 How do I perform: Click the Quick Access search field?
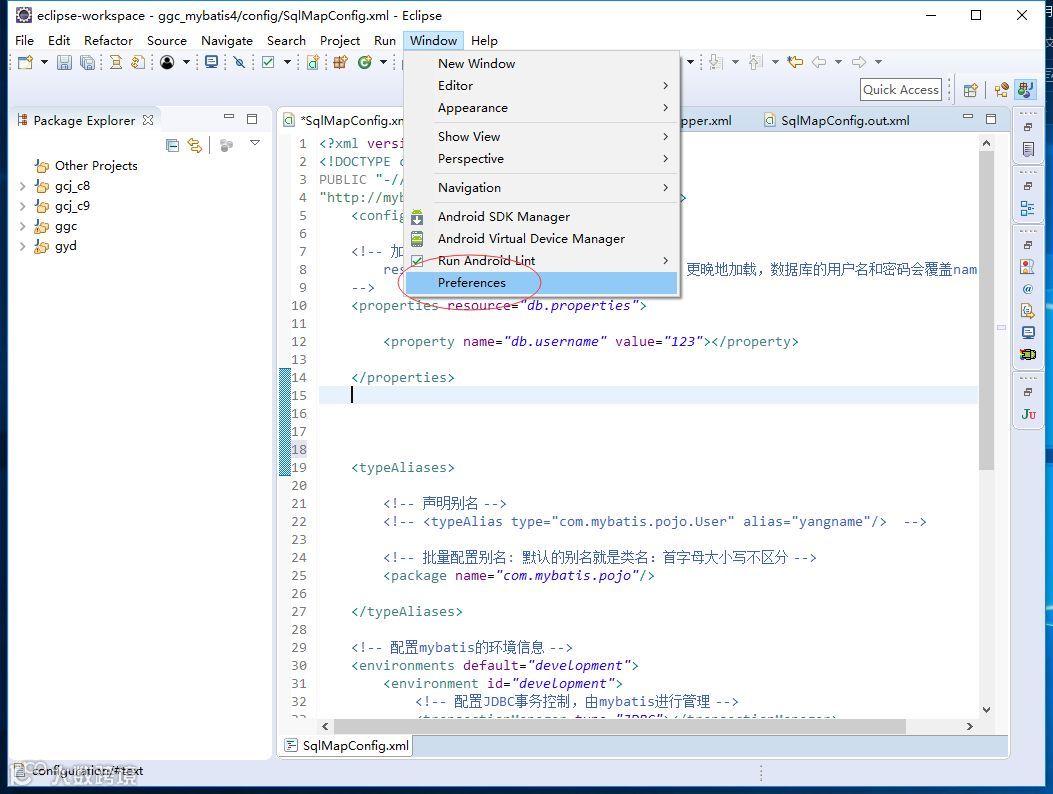900,90
